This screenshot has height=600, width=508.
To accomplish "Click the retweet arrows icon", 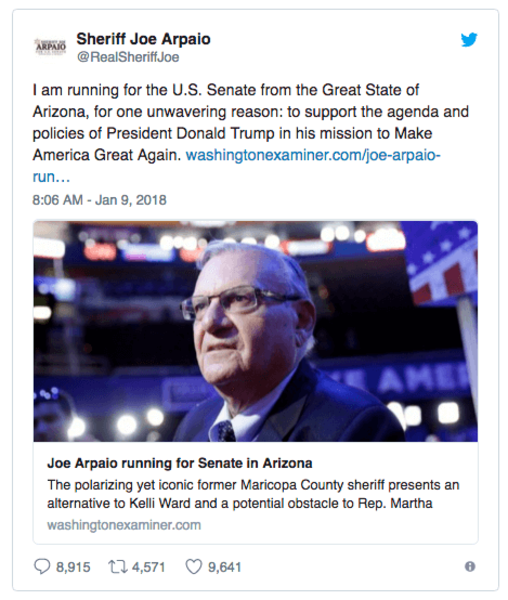I will pyautogui.click(x=118, y=567).
